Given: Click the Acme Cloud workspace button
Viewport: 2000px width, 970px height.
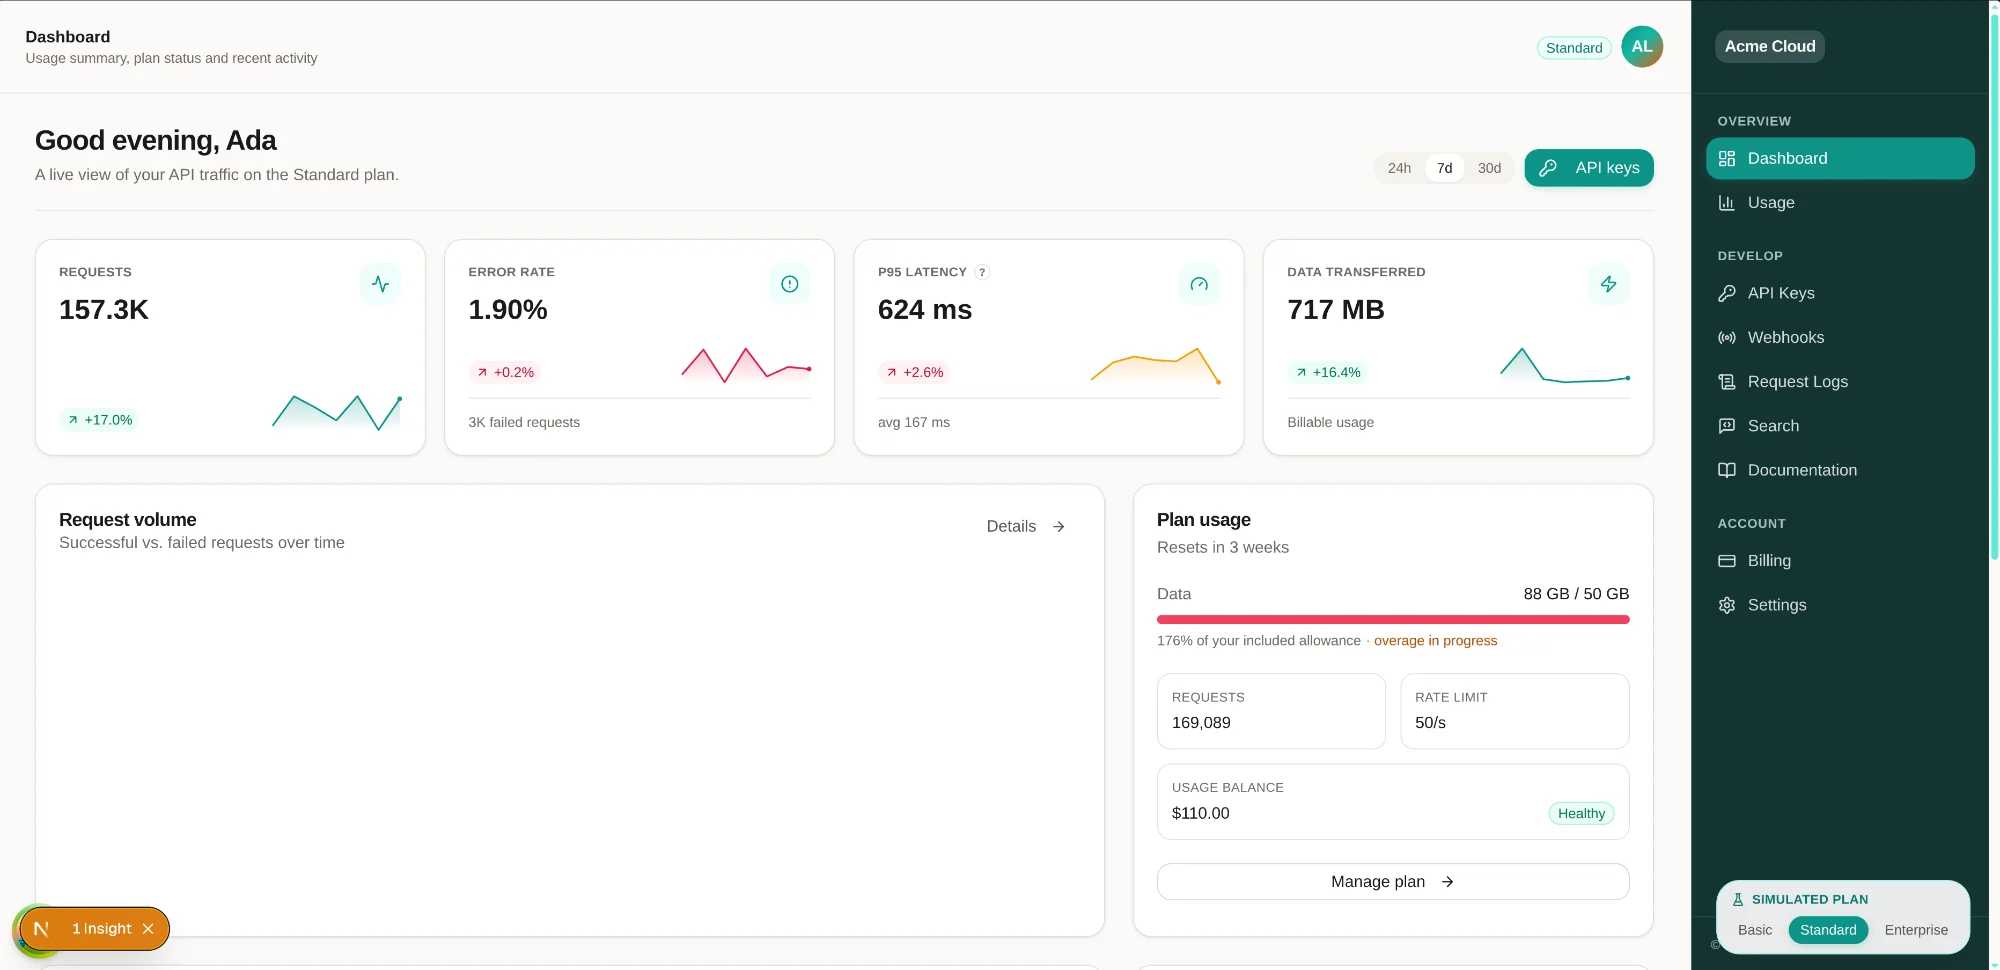Looking at the screenshot, I should pyautogui.click(x=1770, y=47).
